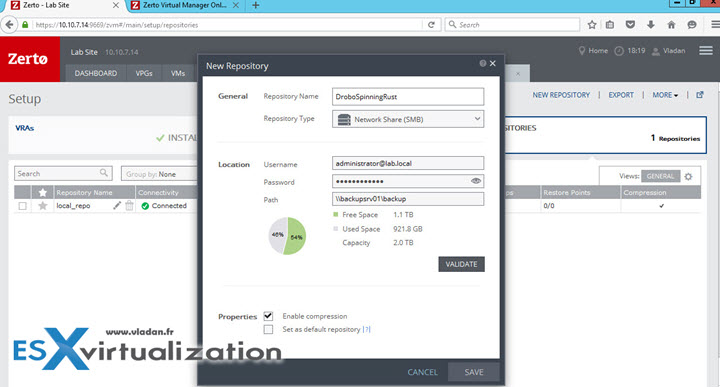Screen dimensions: 720x387
Task: Click the browser back arrow button
Action: tap(9, 25)
